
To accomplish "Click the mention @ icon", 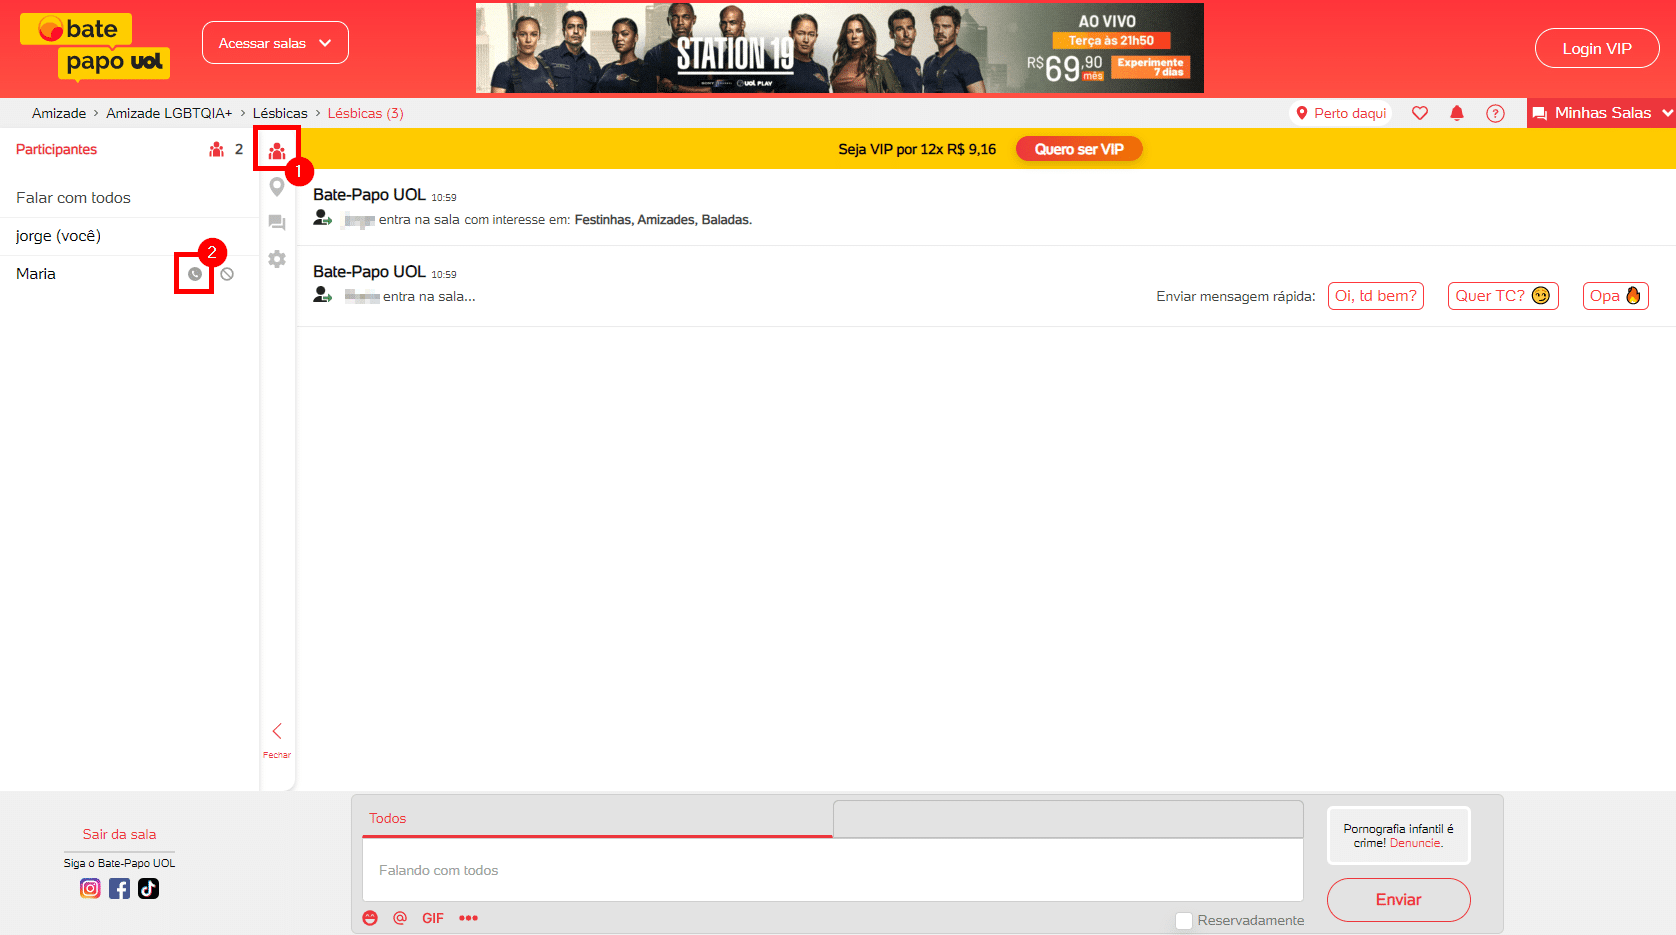I will pos(400,918).
